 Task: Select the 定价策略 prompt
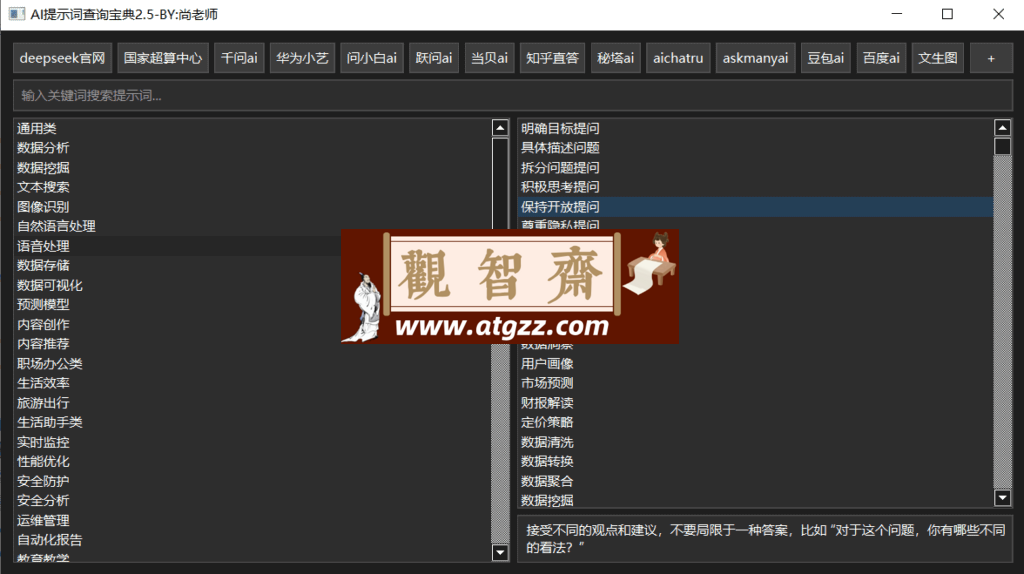coord(756,423)
